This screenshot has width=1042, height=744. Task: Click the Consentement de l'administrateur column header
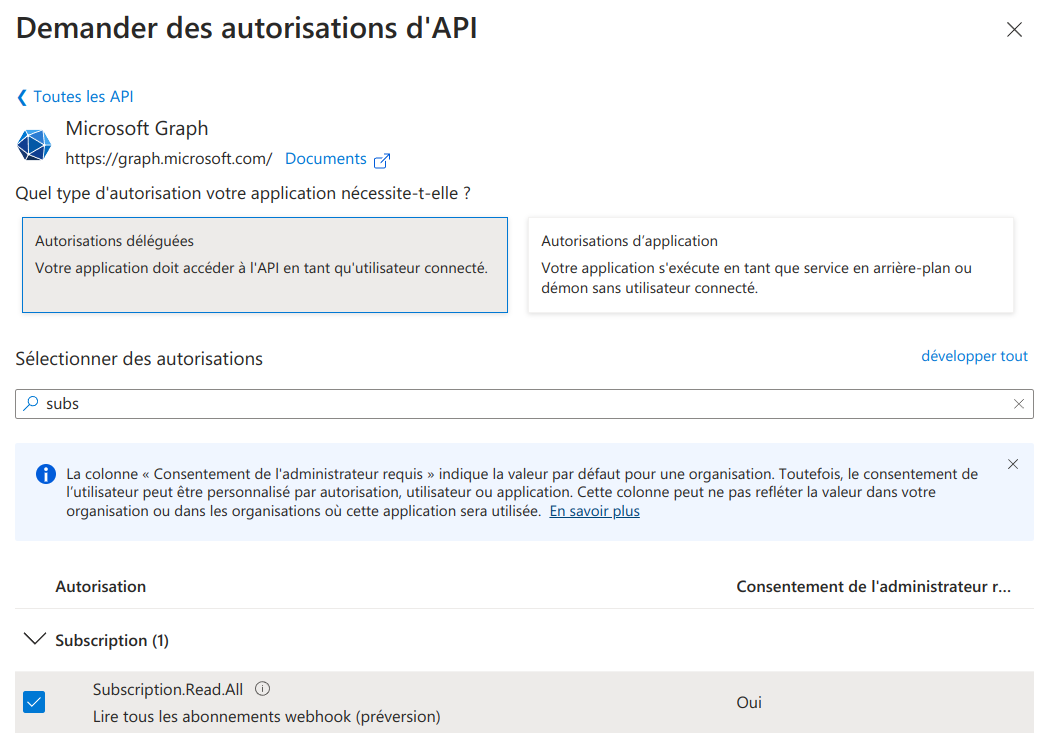(x=873, y=587)
